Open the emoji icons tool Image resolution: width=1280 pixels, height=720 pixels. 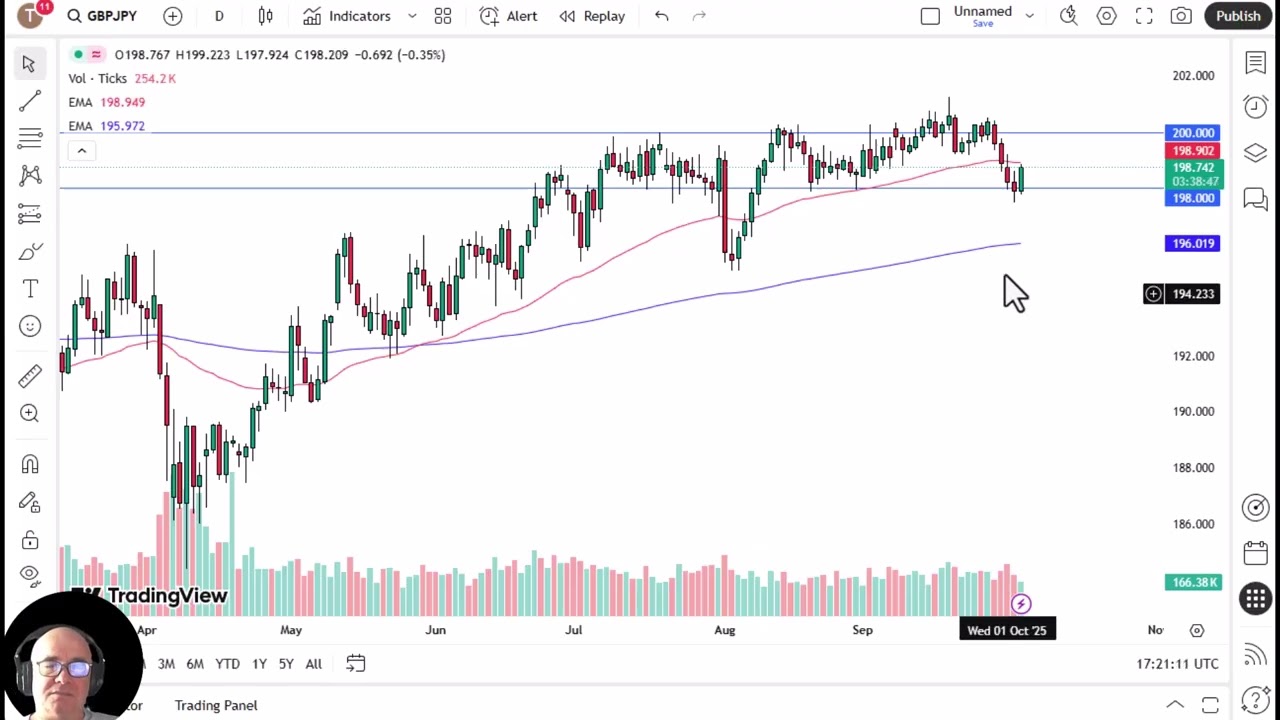pyautogui.click(x=30, y=326)
